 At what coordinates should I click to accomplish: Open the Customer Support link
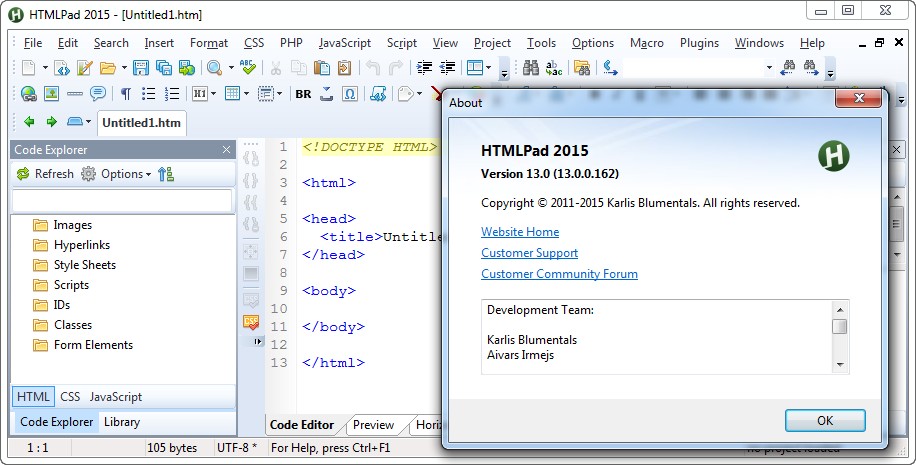[529, 253]
